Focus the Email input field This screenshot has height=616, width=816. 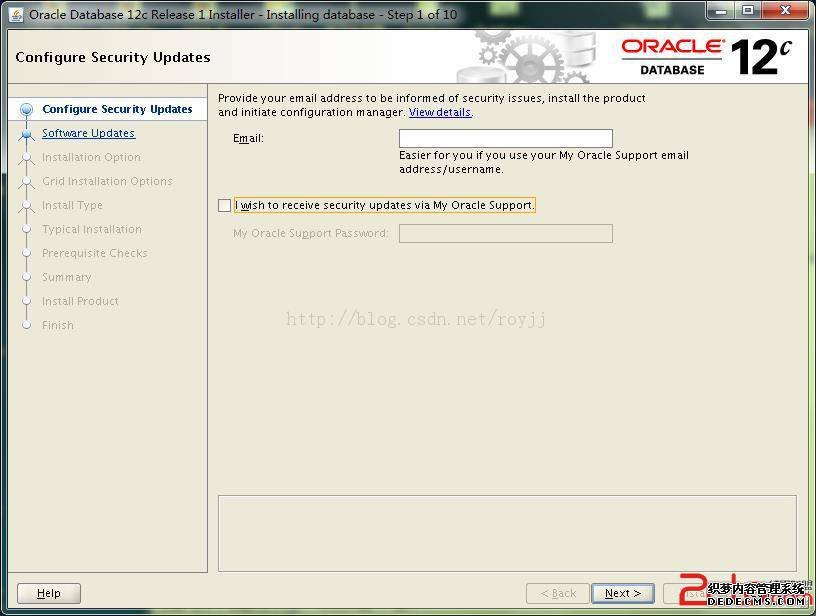click(505, 139)
